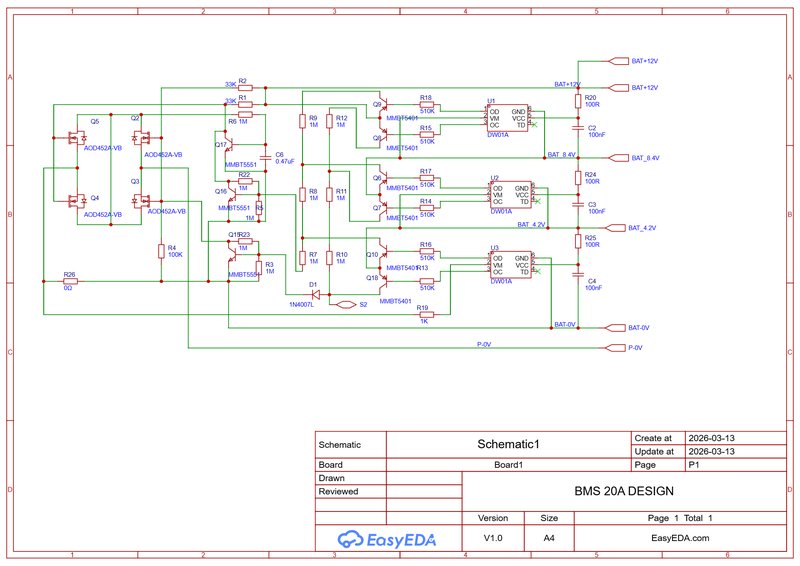Select resistor R9 1M

(302, 121)
